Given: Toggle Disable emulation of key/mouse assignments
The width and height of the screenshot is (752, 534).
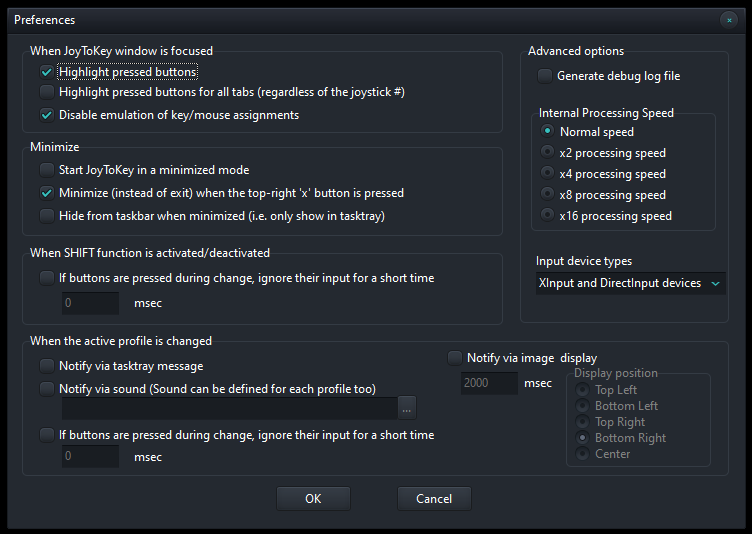Looking at the screenshot, I should pyautogui.click(x=47, y=115).
